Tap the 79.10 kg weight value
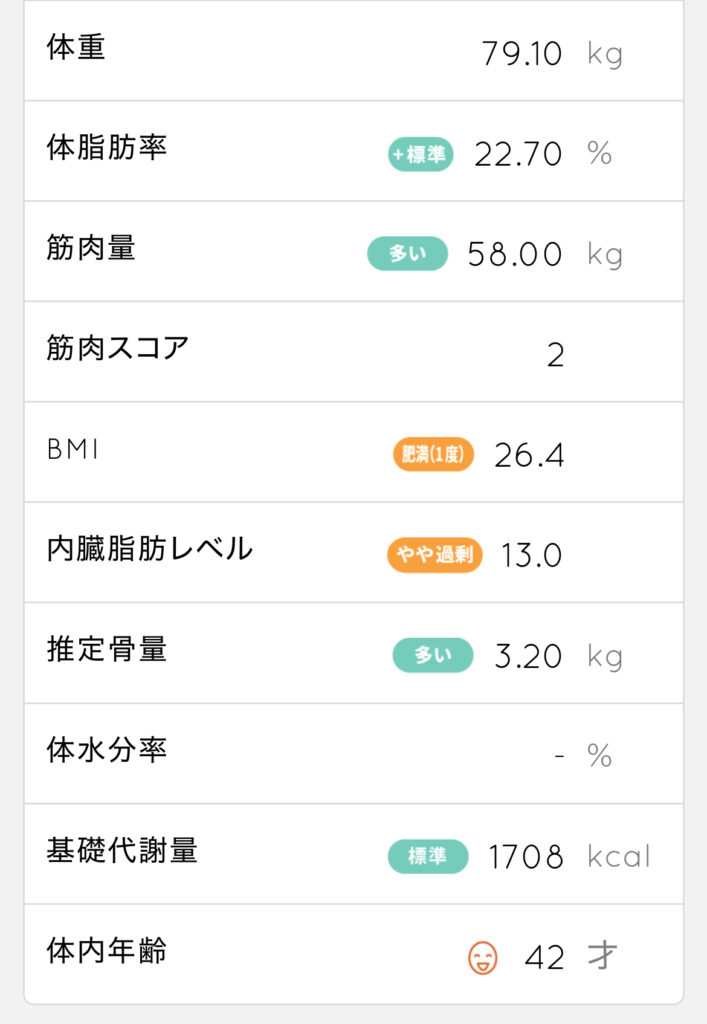This screenshot has width=707, height=1024. coord(552,54)
